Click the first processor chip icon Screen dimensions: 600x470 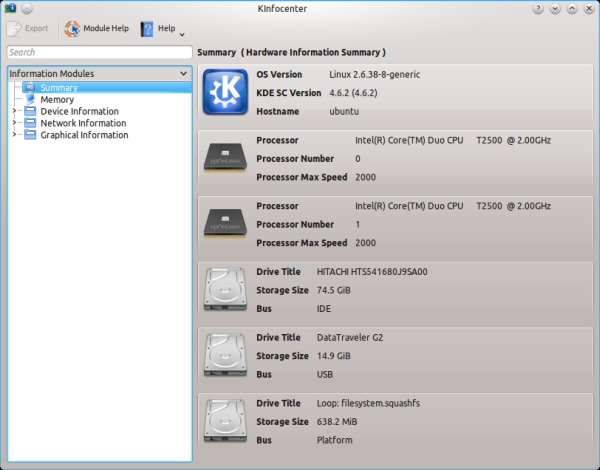(x=226, y=159)
